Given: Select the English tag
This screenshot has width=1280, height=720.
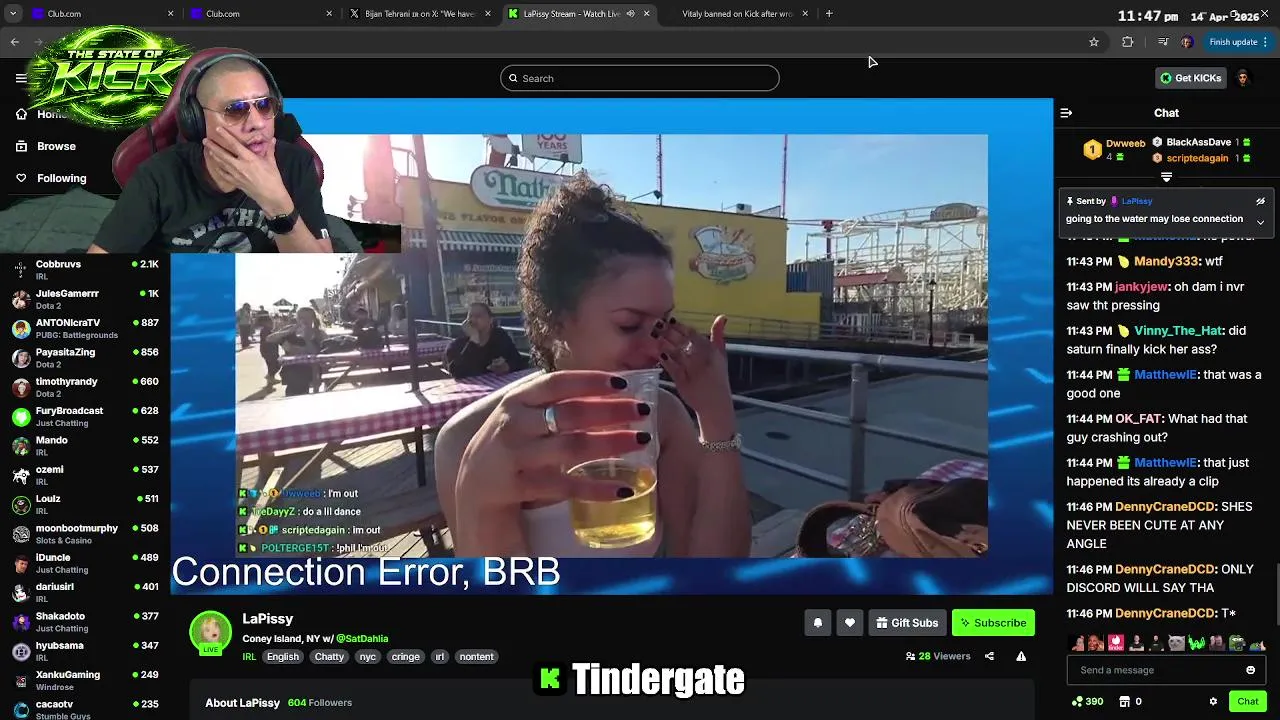Looking at the screenshot, I should click(283, 657).
